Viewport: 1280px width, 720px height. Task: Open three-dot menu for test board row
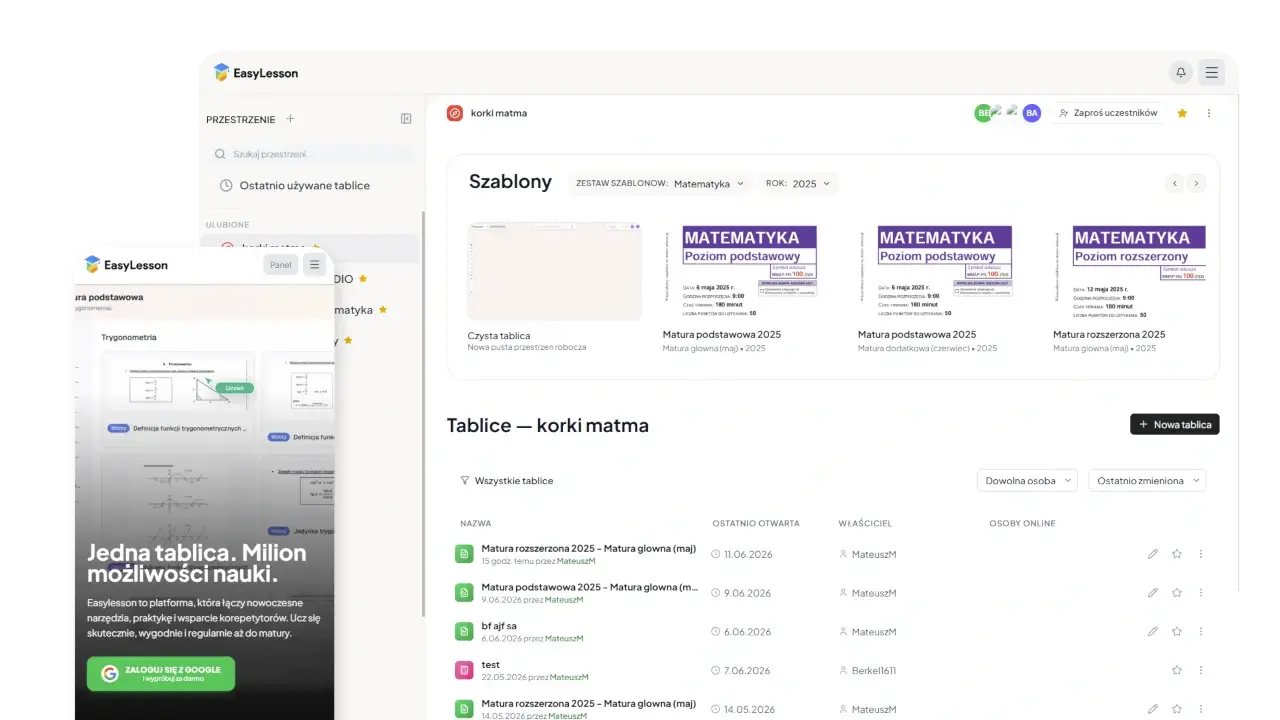(1201, 670)
